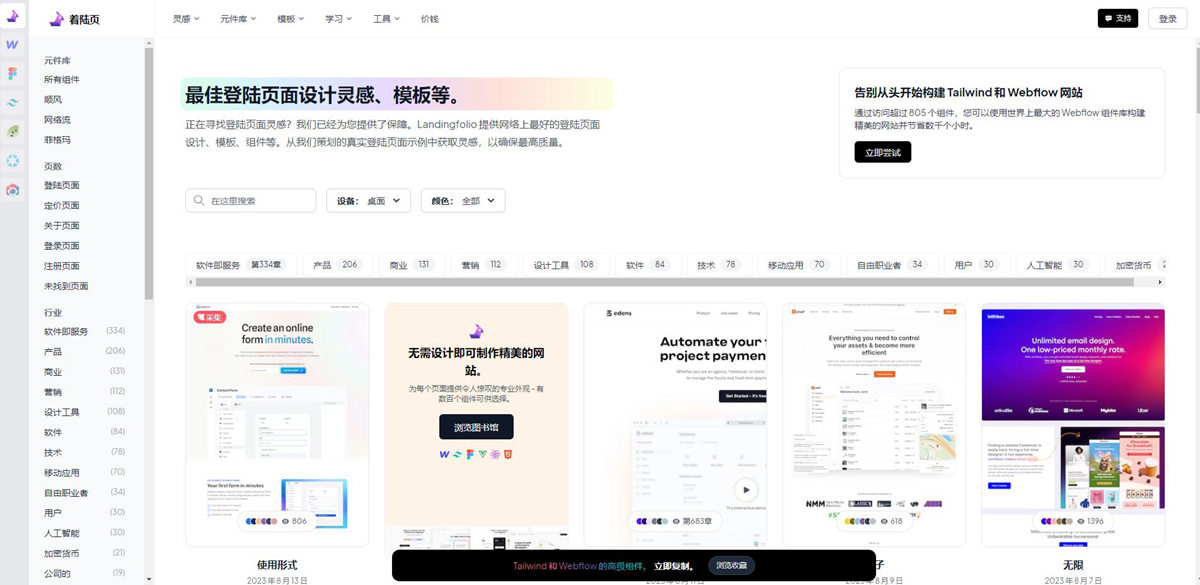
Task: Open the 工具 dropdown menu
Action: (x=386, y=19)
